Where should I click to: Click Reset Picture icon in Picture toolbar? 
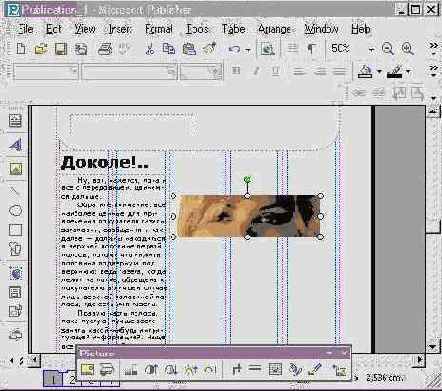click(340, 370)
